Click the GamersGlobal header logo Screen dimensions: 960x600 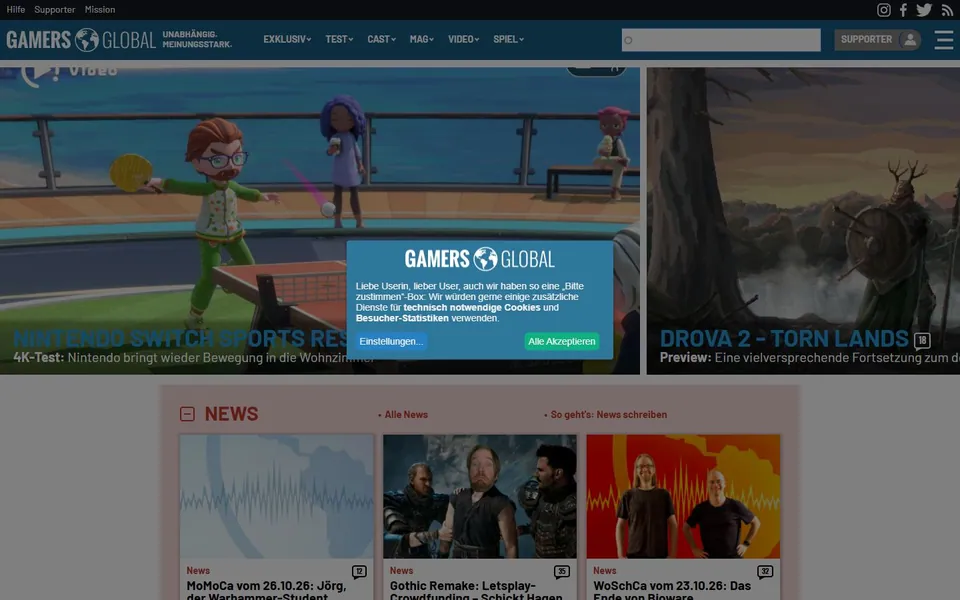click(81, 40)
